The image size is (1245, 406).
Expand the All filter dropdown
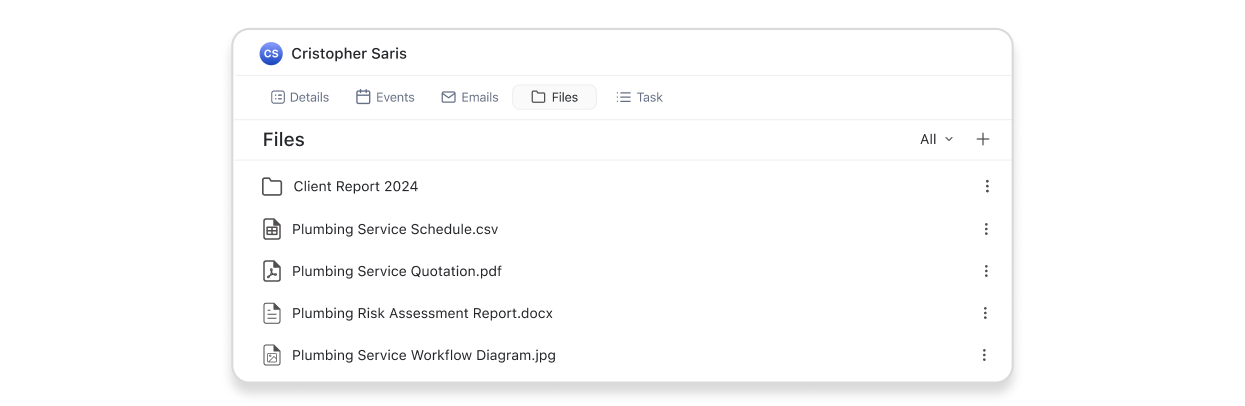(x=937, y=139)
